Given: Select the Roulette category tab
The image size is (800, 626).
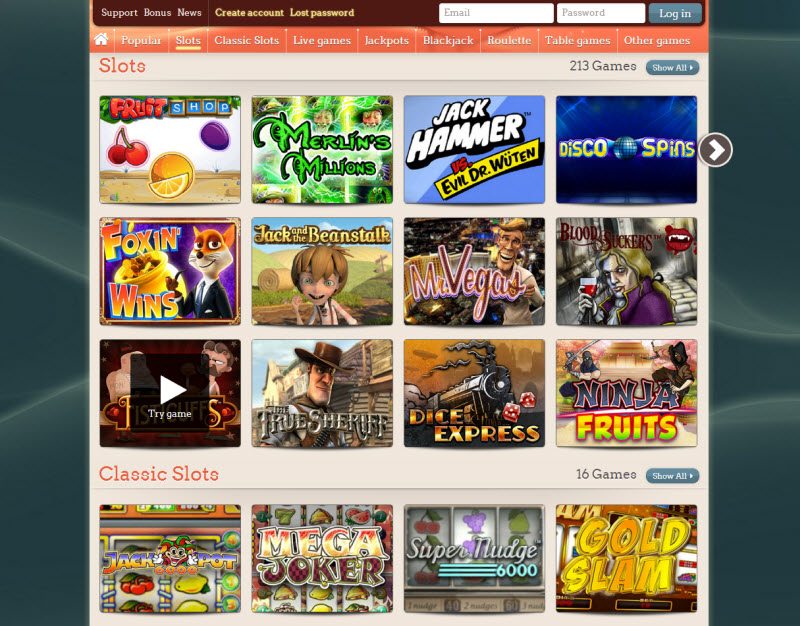Looking at the screenshot, I should 509,40.
